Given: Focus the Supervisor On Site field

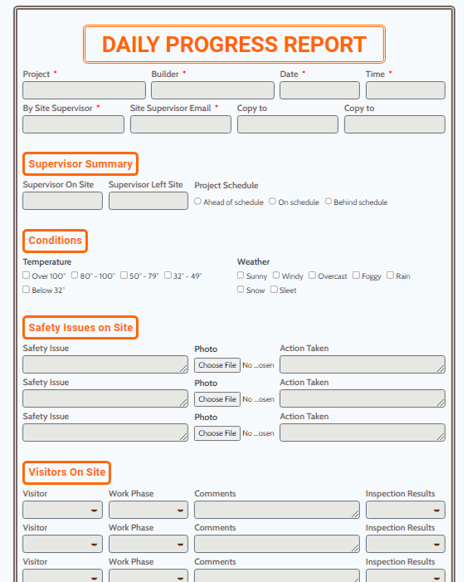Looking at the screenshot, I should tap(62, 201).
